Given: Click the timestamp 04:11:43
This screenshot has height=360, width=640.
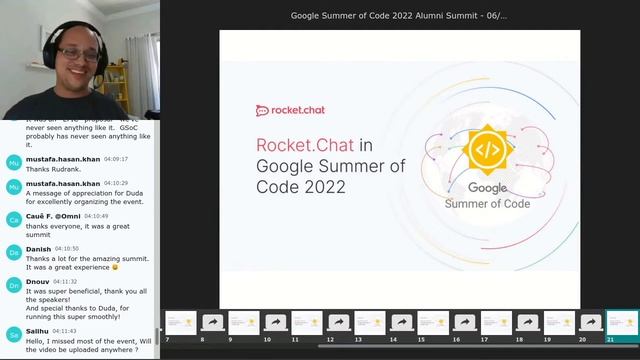Looking at the screenshot, I should (x=64, y=331).
